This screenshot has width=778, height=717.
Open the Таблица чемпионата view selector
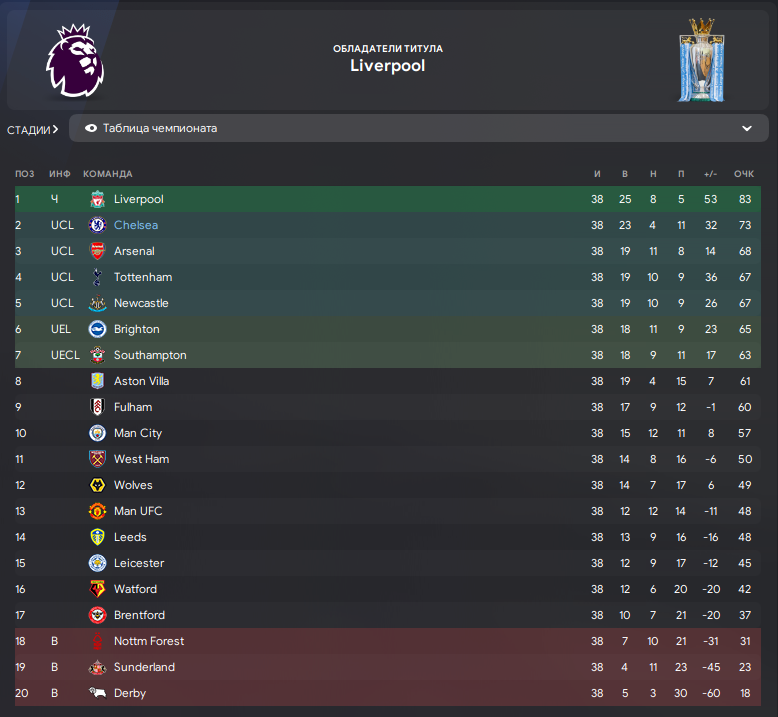419,128
